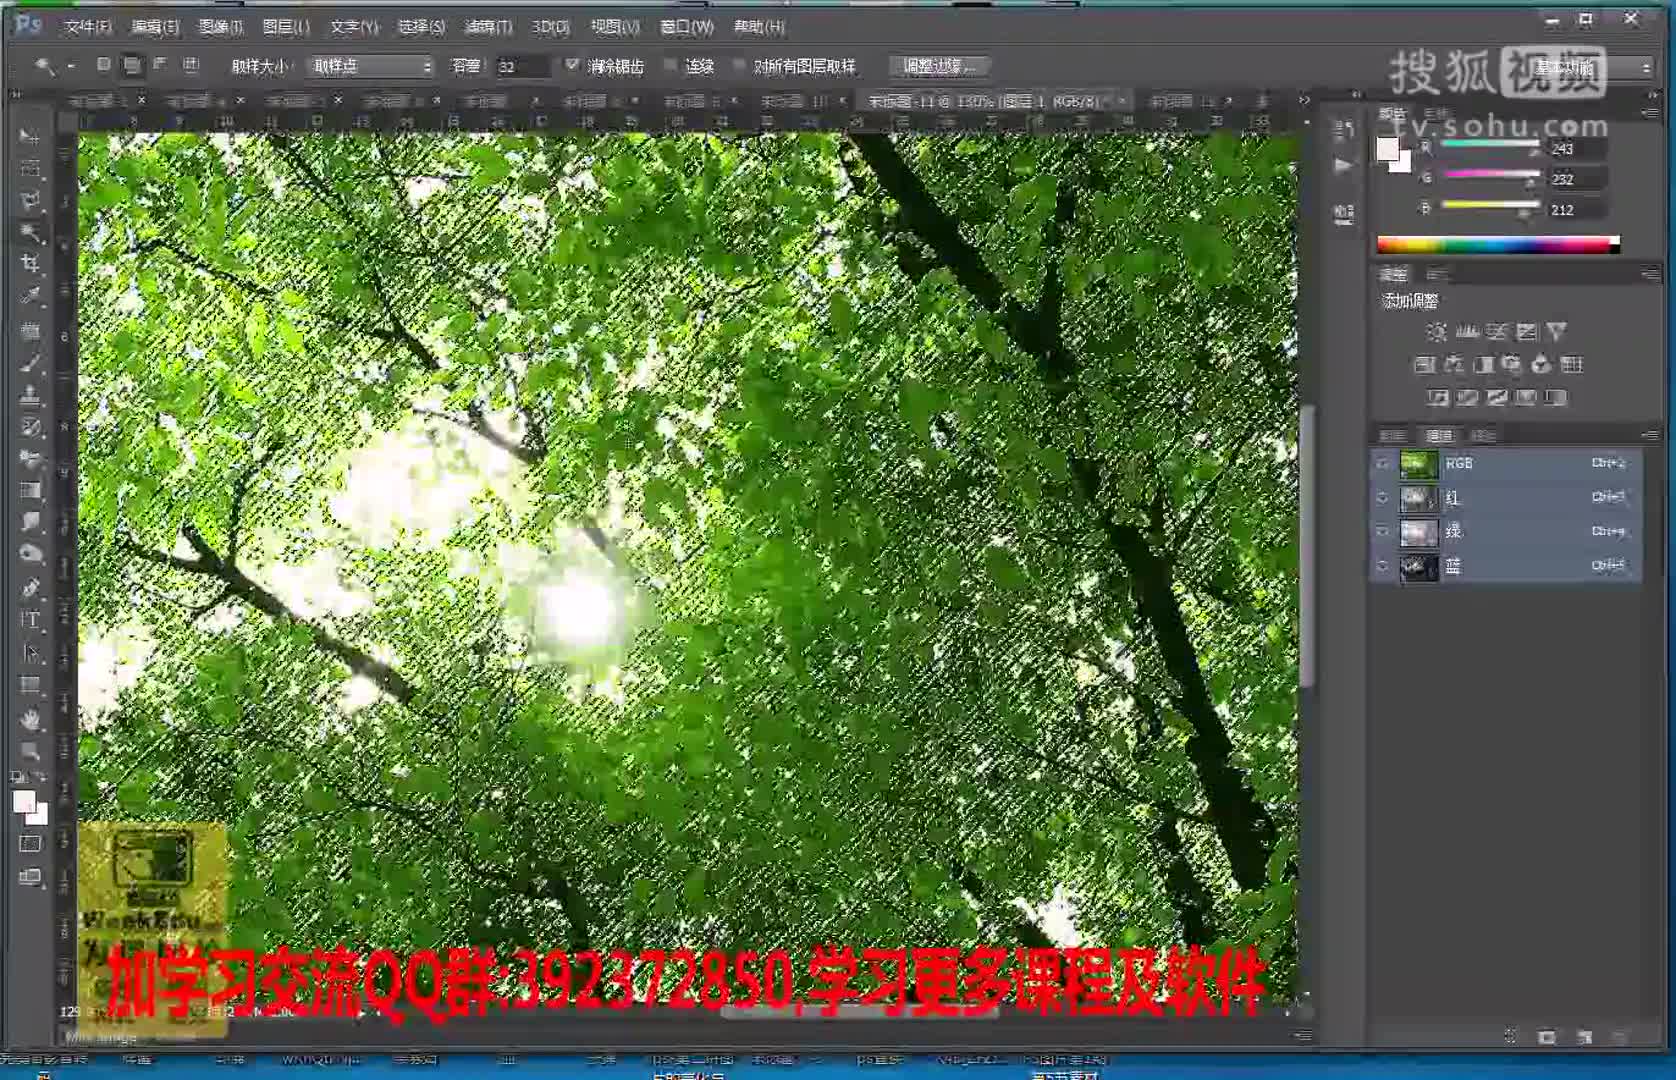Open the 取样大小 sample size dropdown
1676x1080 pixels.
click(x=371, y=66)
